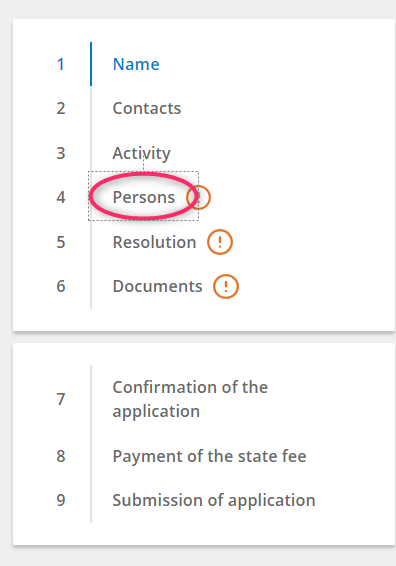Screen dimensions: 396x566
Task: Open Submission of application step
Action: pos(214,501)
